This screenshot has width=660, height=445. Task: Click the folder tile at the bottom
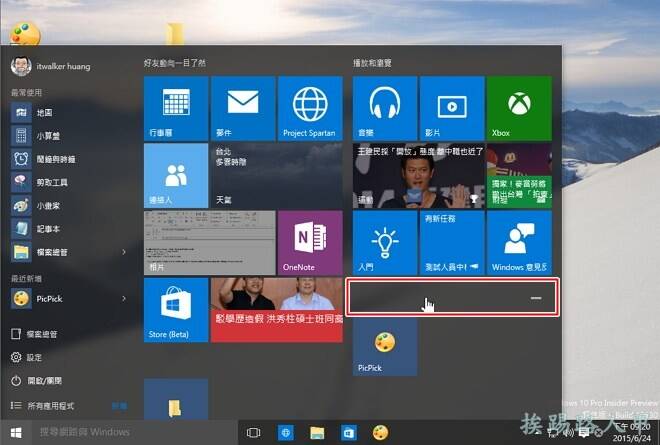(176, 399)
